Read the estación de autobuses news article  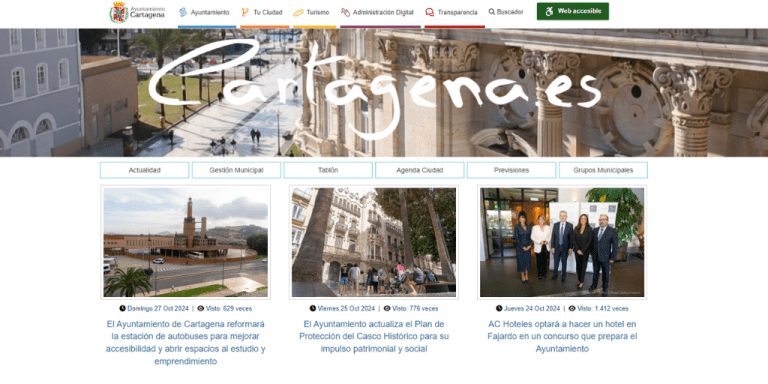coord(186,343)
